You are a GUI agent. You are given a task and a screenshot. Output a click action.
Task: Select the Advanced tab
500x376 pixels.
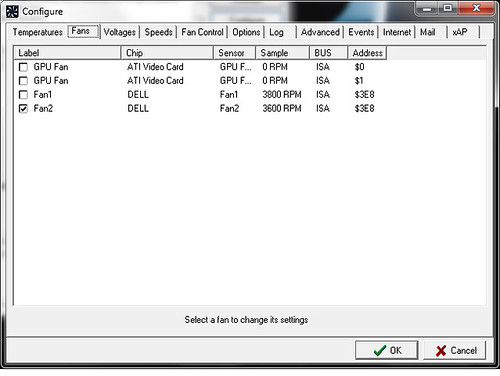[320, 32]
